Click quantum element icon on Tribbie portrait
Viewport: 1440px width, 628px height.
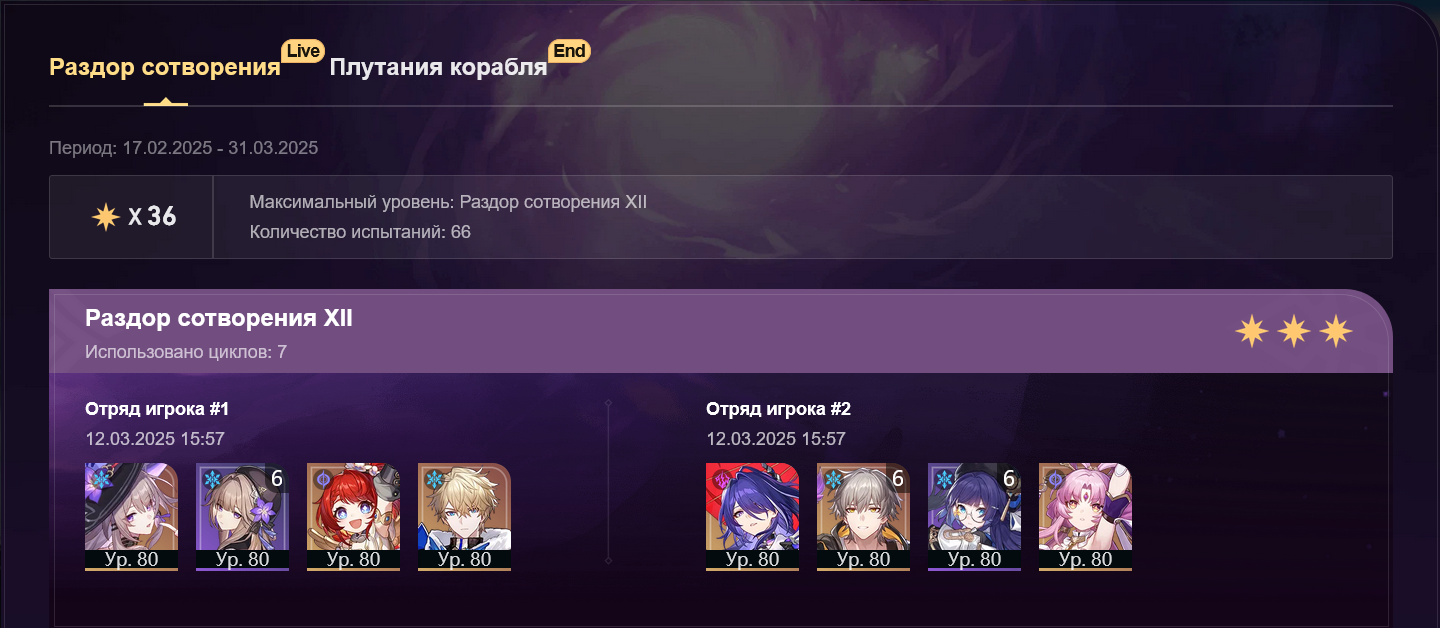[x=322, y=479]
